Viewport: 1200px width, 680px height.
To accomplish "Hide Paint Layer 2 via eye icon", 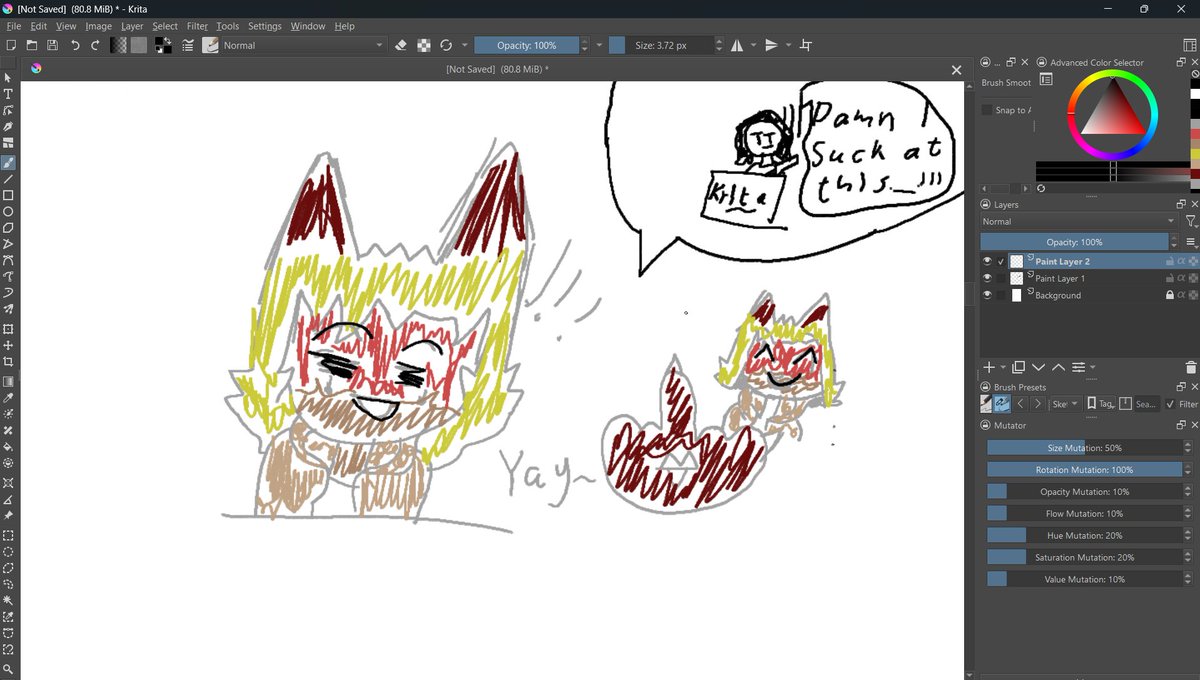I will pyautogui.click(x=987, y=261).
